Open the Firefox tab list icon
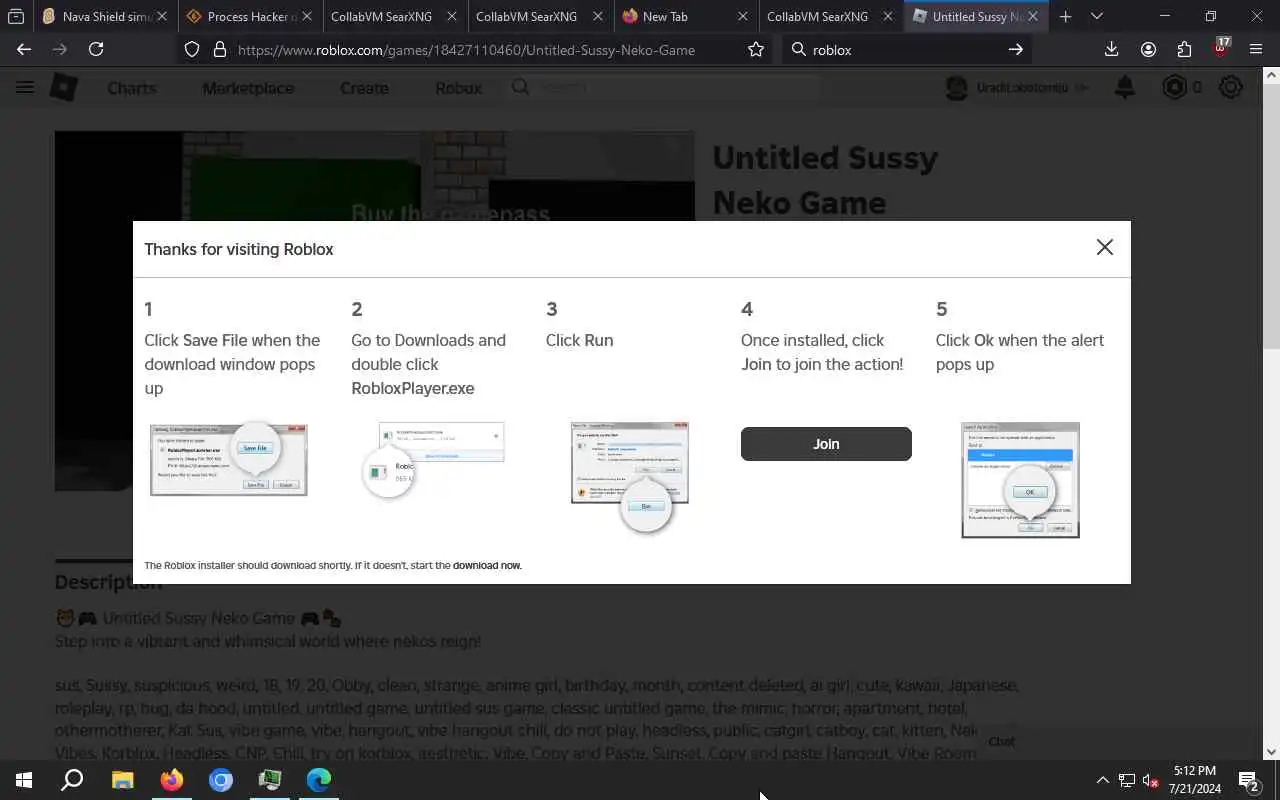This screenshot has height=800, width=1280. [x=15, y=16]
